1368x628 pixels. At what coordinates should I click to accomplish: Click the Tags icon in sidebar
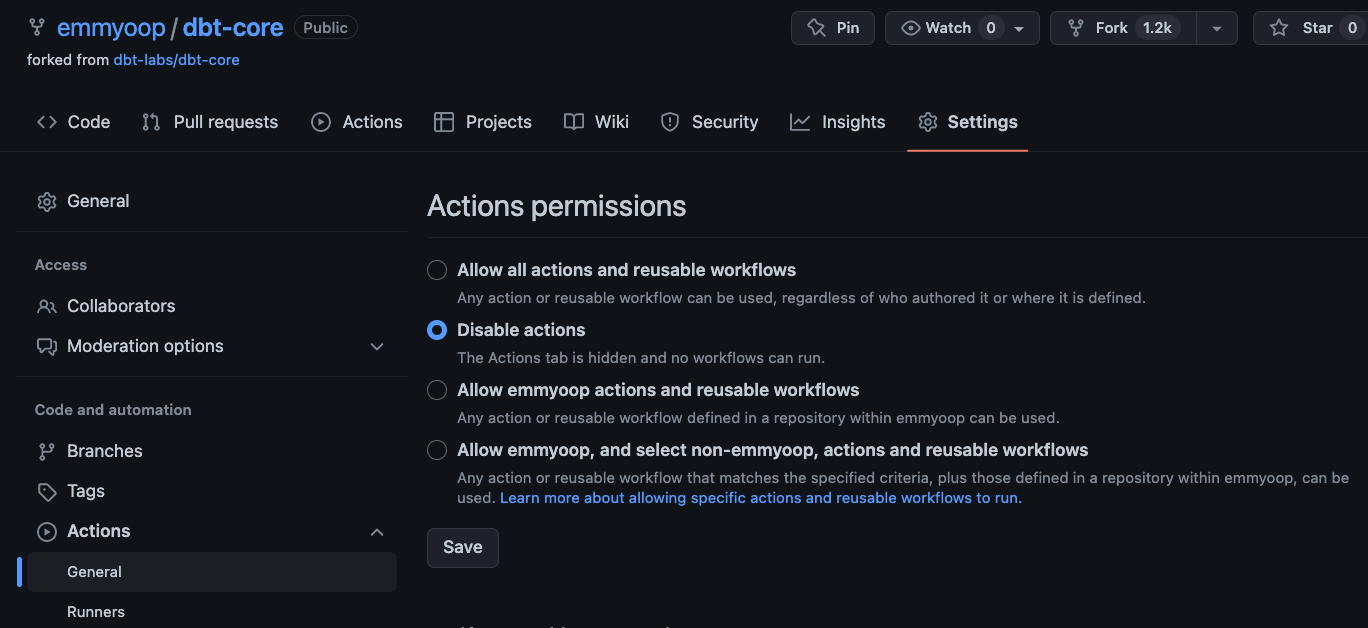47,491
